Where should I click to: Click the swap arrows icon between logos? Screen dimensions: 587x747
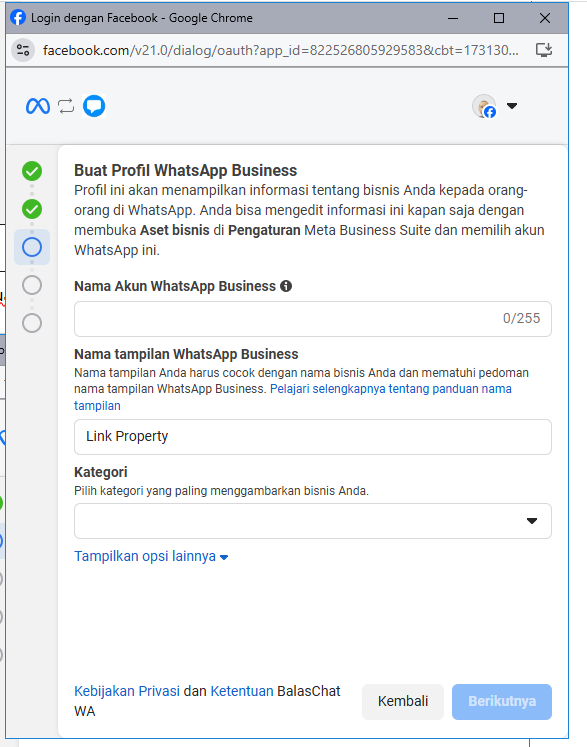pyautogui.click(x=66, y=106)
